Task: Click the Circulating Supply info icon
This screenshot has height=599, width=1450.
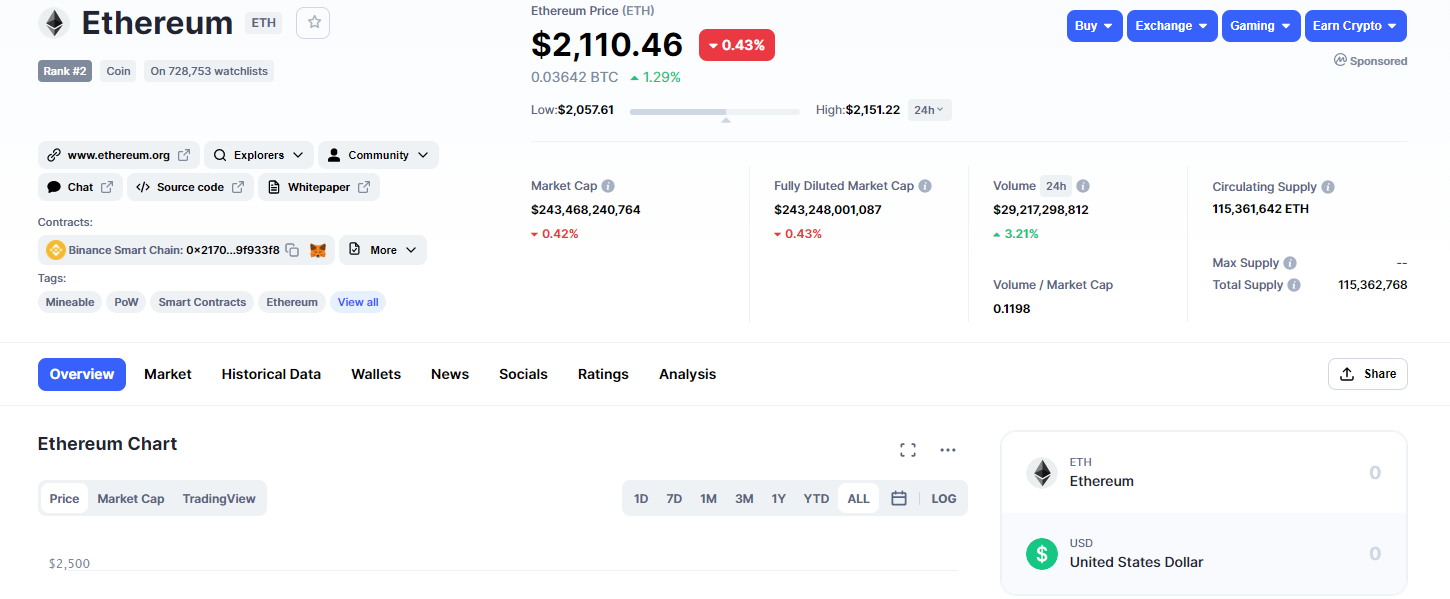Action: coord(1328,187)
